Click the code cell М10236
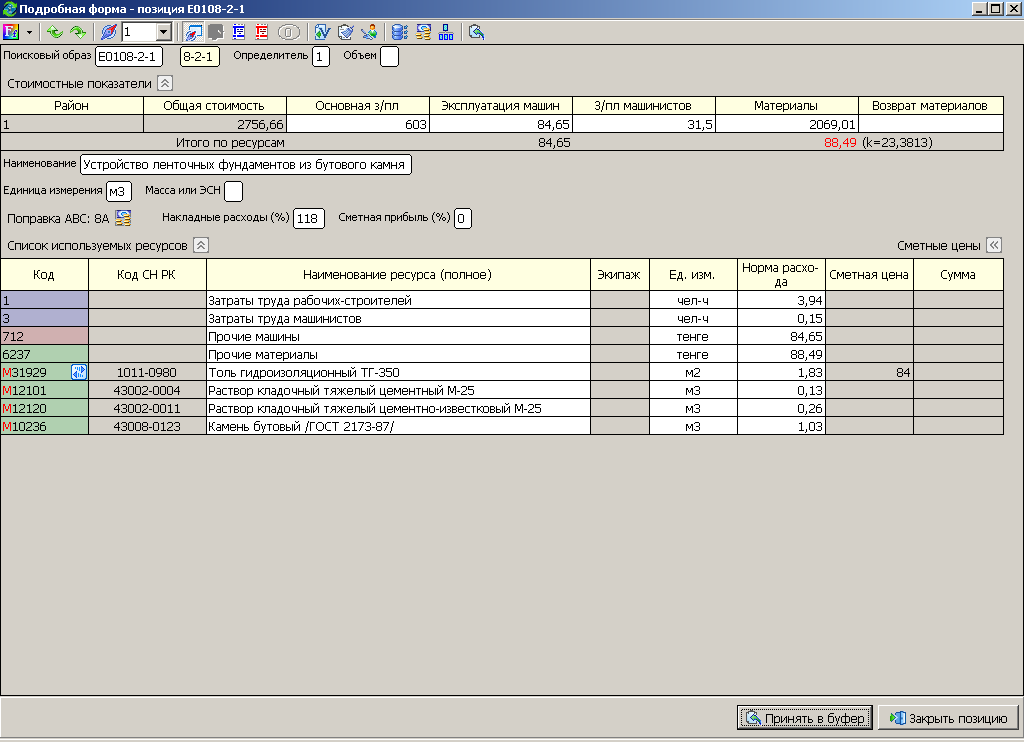Screen dimensions: 1024x742 click(44, 427)
